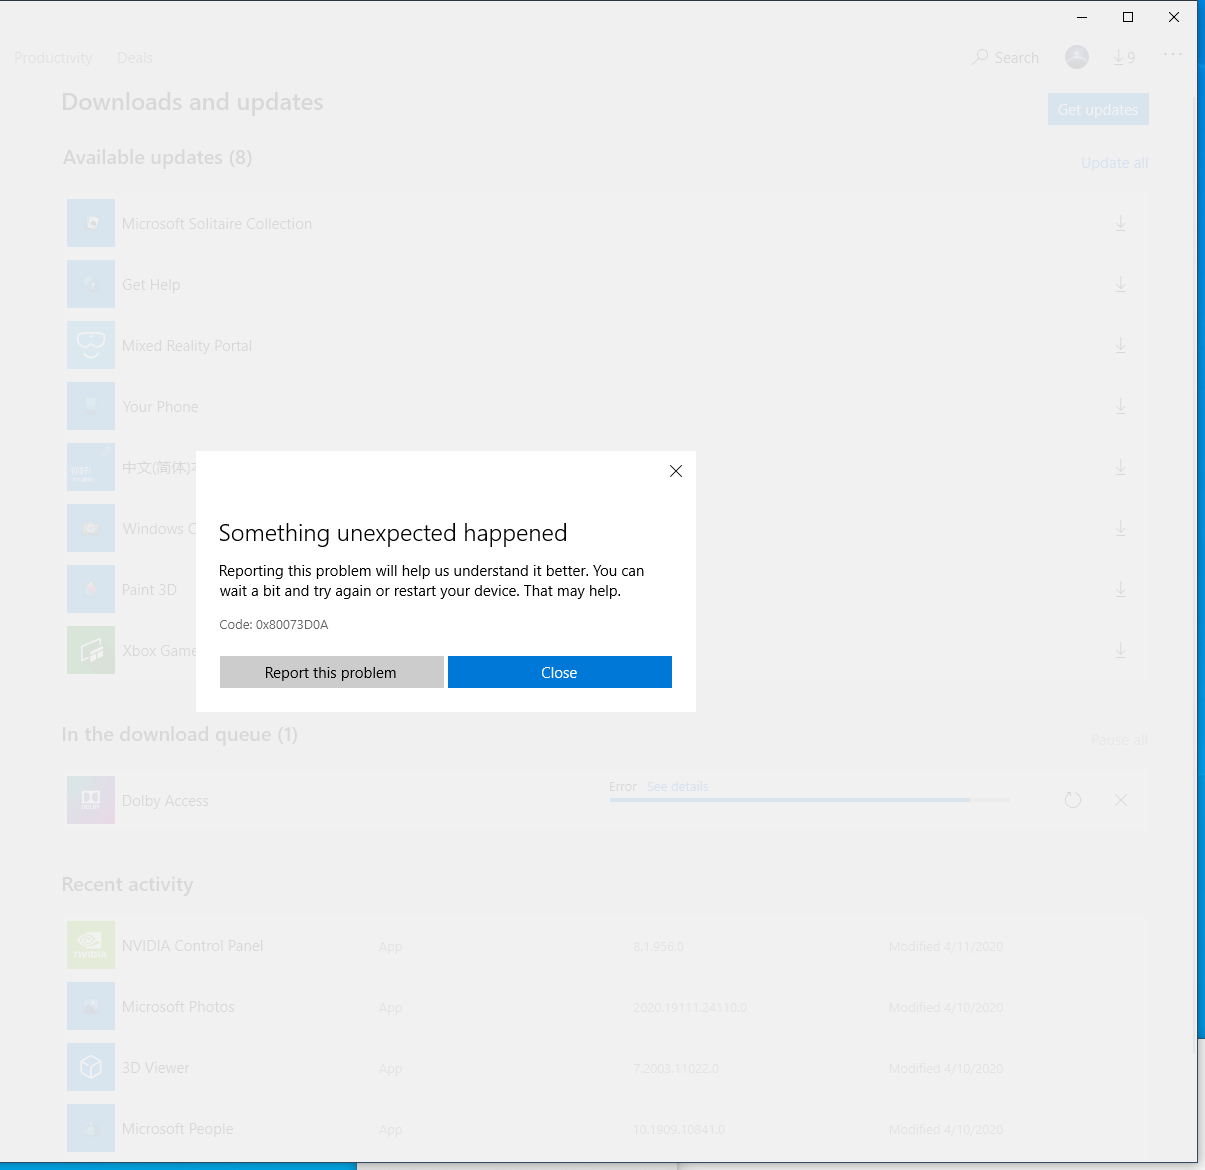Click the 3D Viewer name
Image resolution: width=1205 pixels, height=1170 pixels.
pos(155,1068)
